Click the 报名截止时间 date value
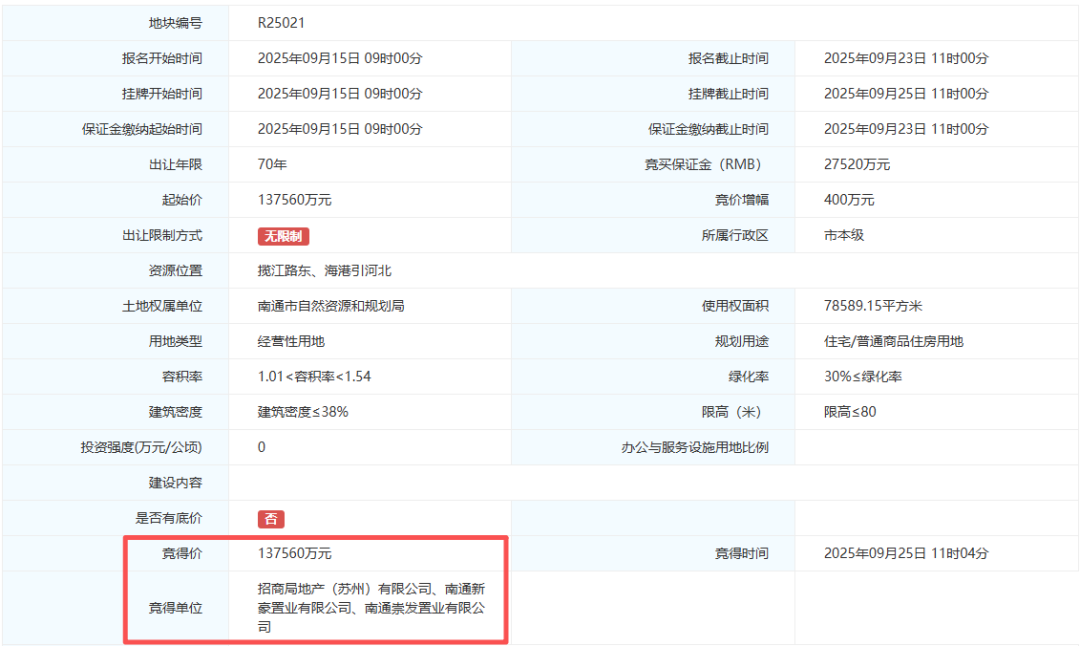The height and width of the screenshot is (646, 1080). [906, 59]
